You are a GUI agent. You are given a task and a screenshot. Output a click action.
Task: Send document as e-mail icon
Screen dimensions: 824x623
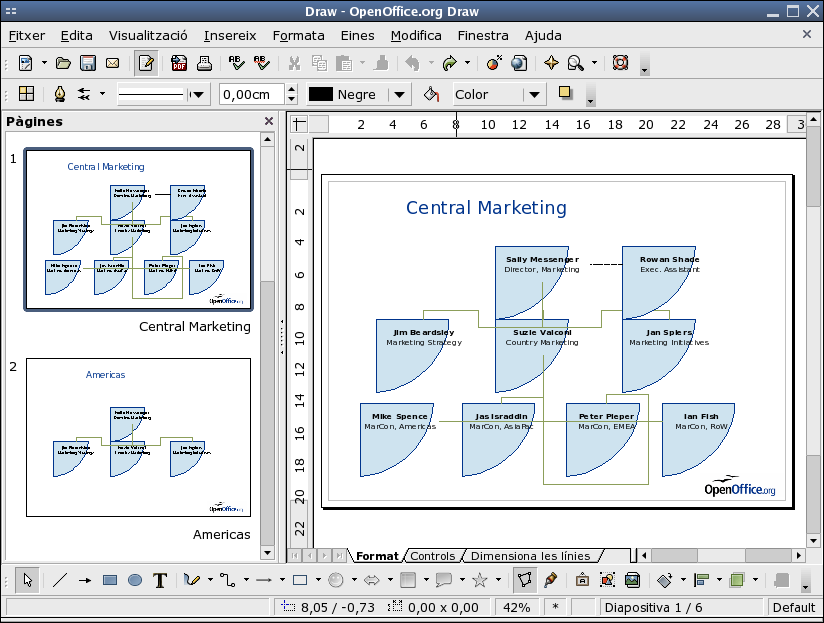click(112, 64)
